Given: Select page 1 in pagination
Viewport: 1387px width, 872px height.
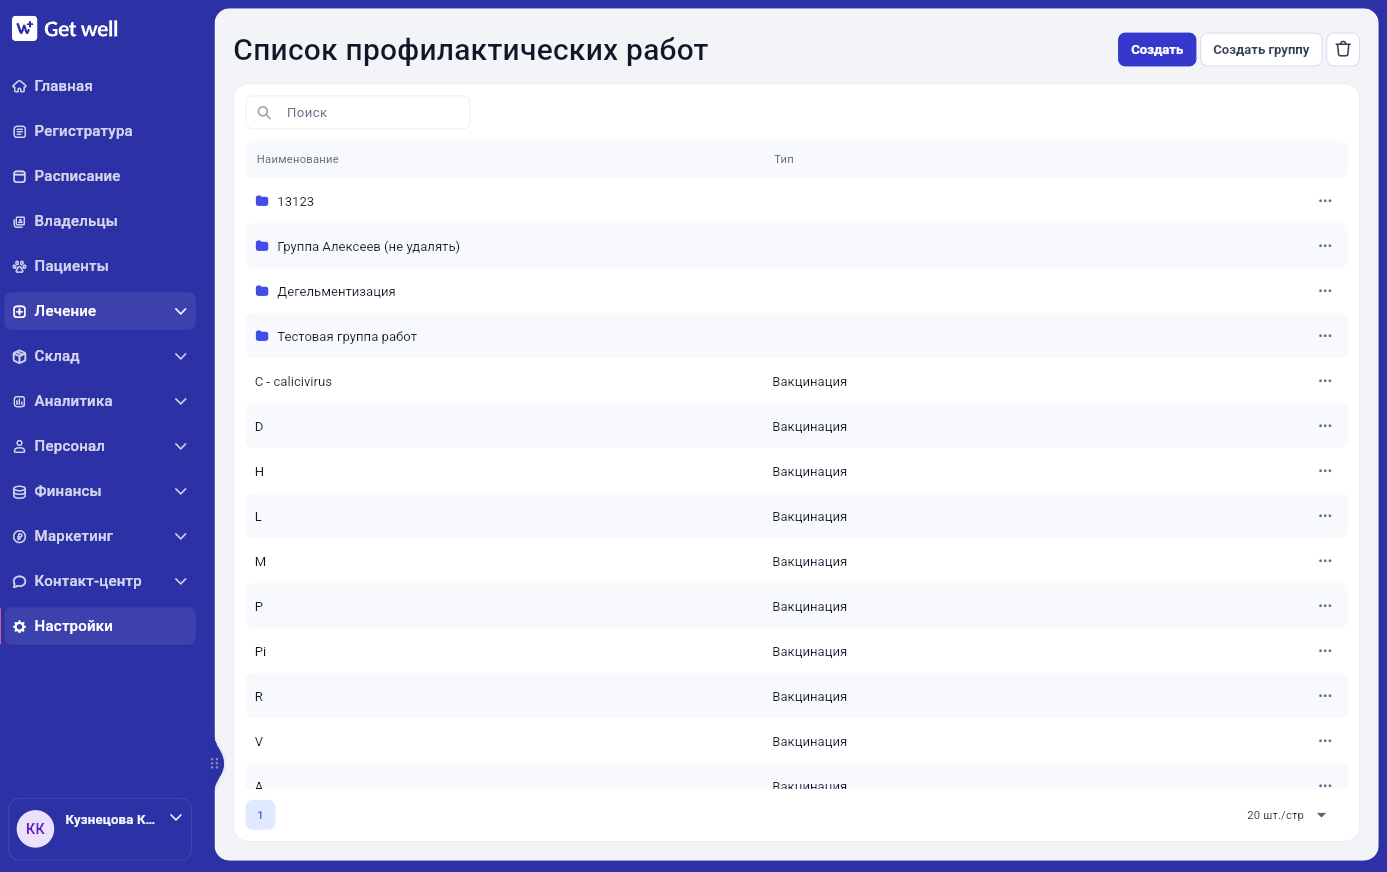Looking at the screenshot, I should click(x=260, y=815).
